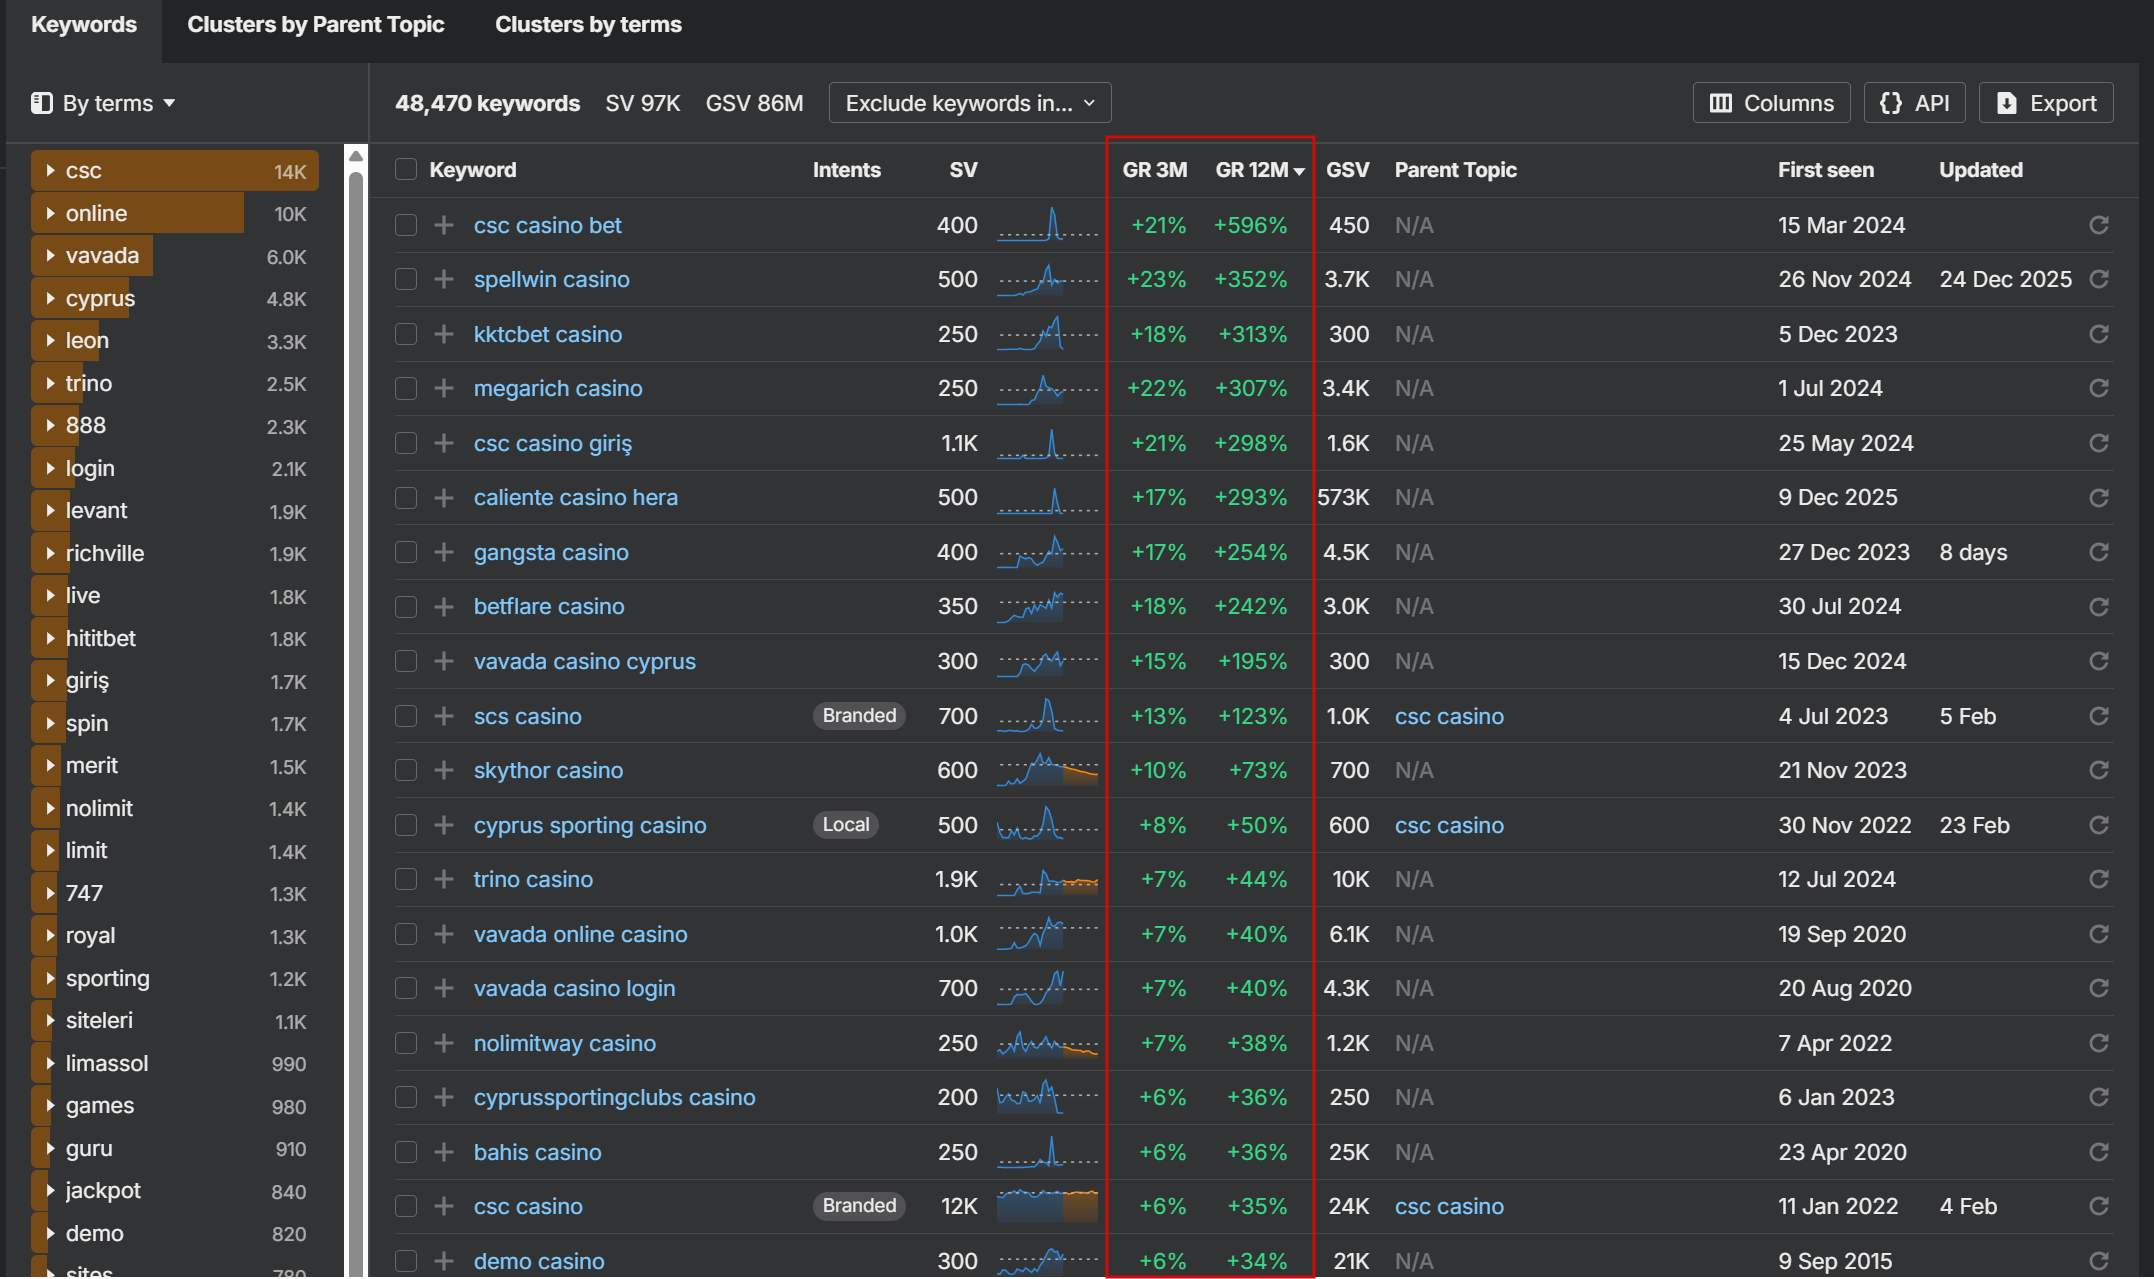Switch to Clusters by Parent Topic tab

[x=315, y=25]
